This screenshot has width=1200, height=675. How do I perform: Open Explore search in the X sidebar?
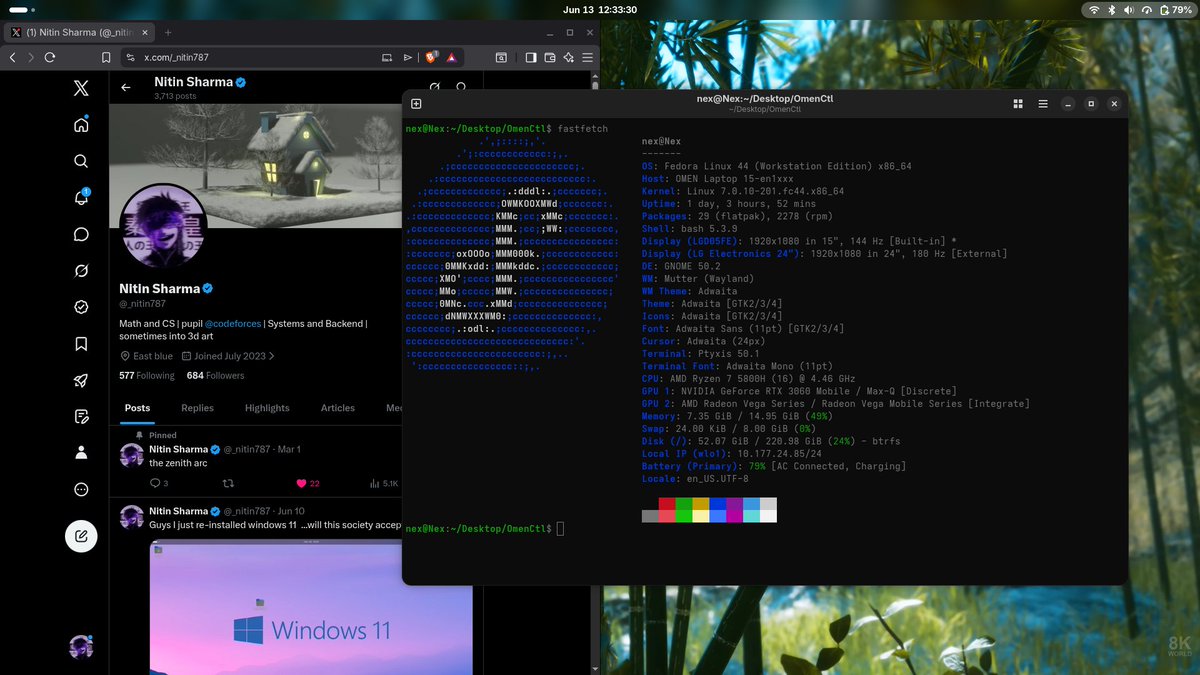(81, 161)
